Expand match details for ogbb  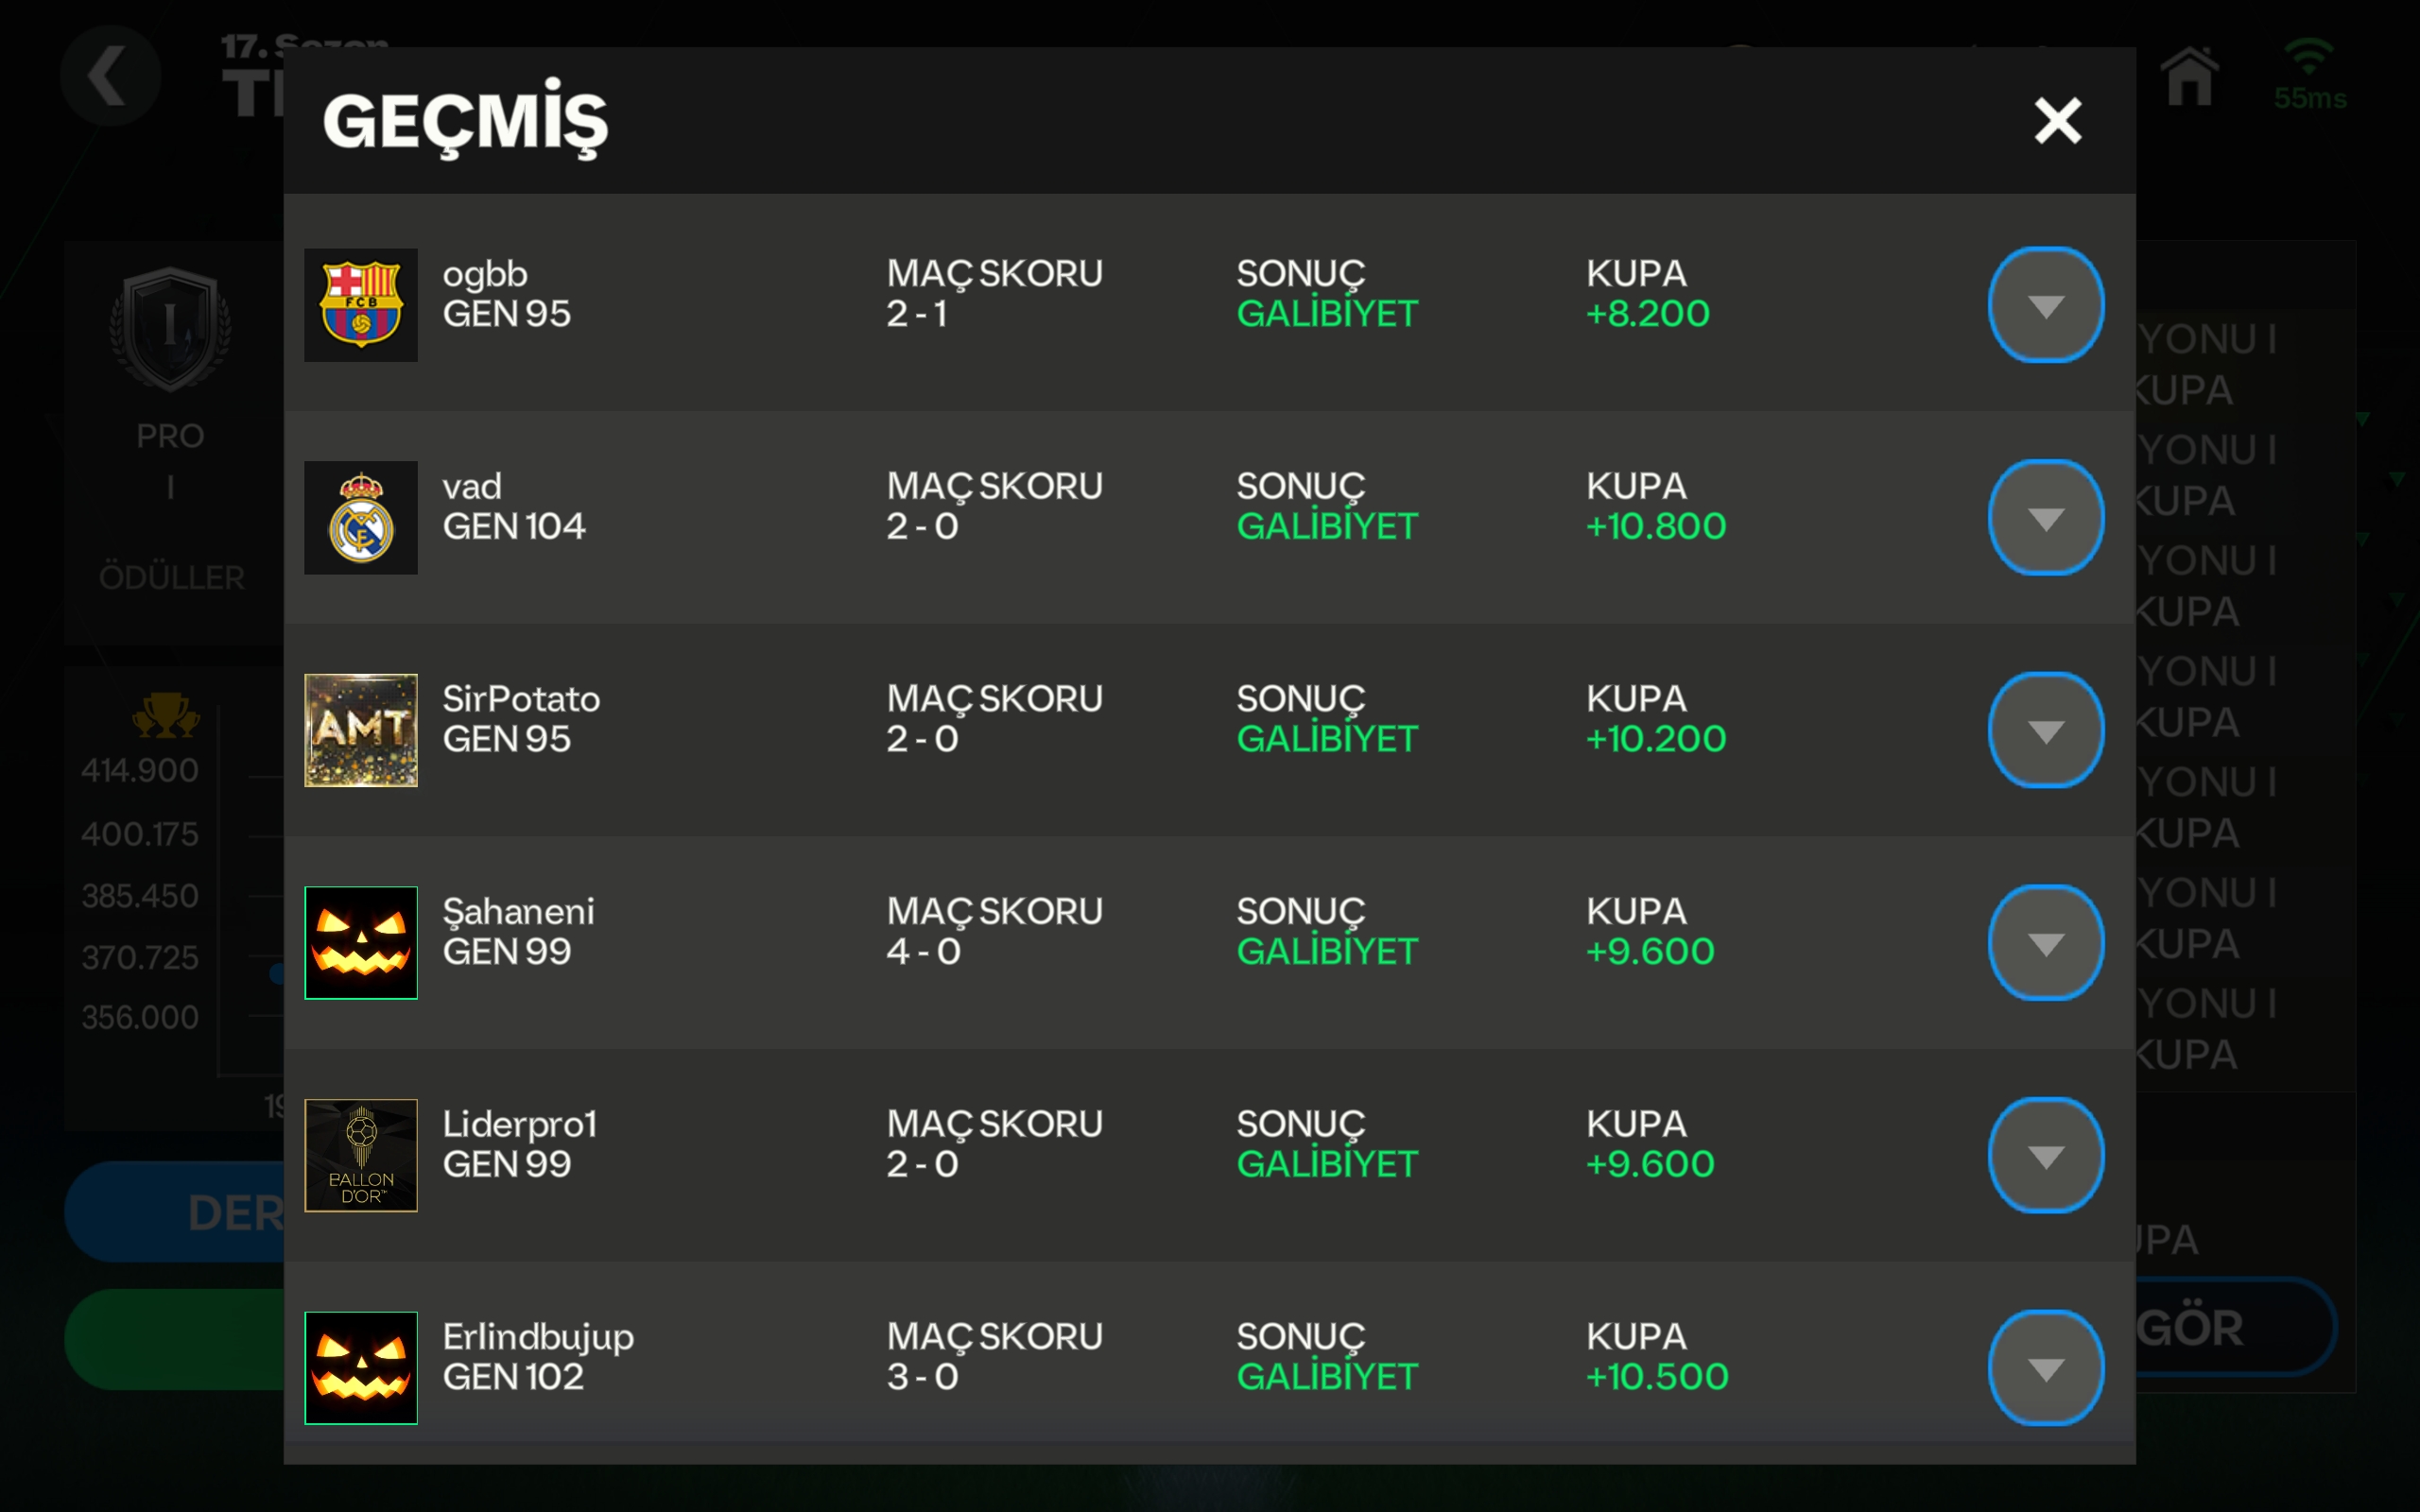click(x=2045, y=305)
